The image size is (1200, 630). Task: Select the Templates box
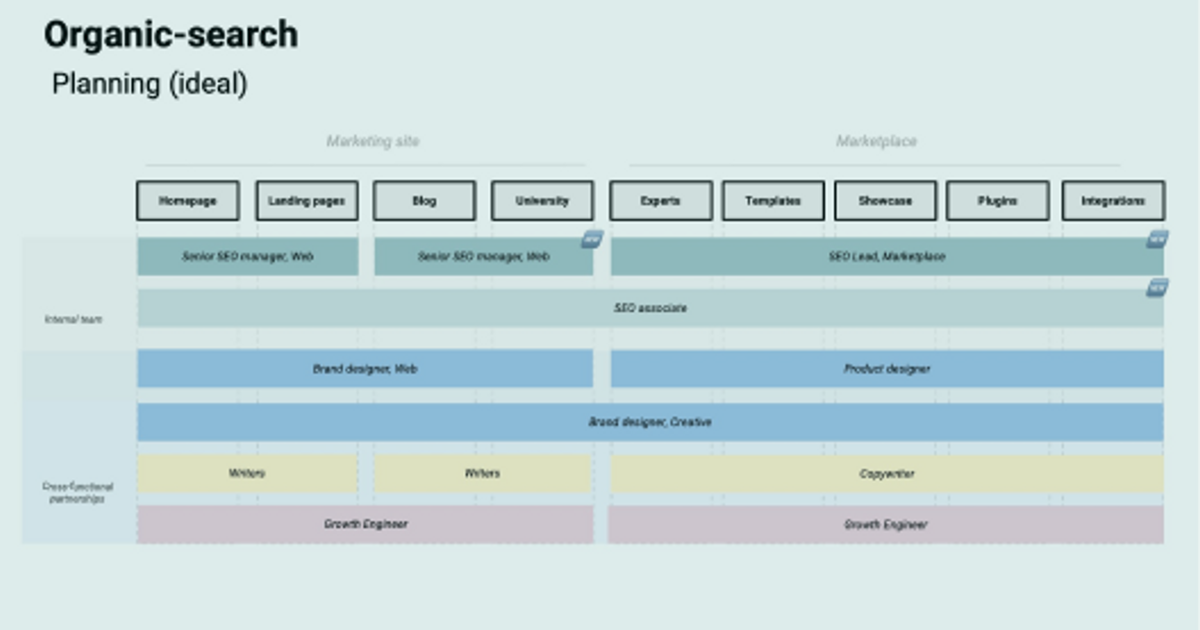click(x=773, y=200)
